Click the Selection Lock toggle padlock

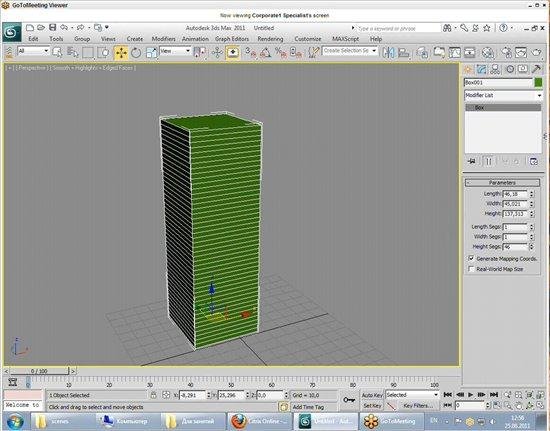[154, 395]
